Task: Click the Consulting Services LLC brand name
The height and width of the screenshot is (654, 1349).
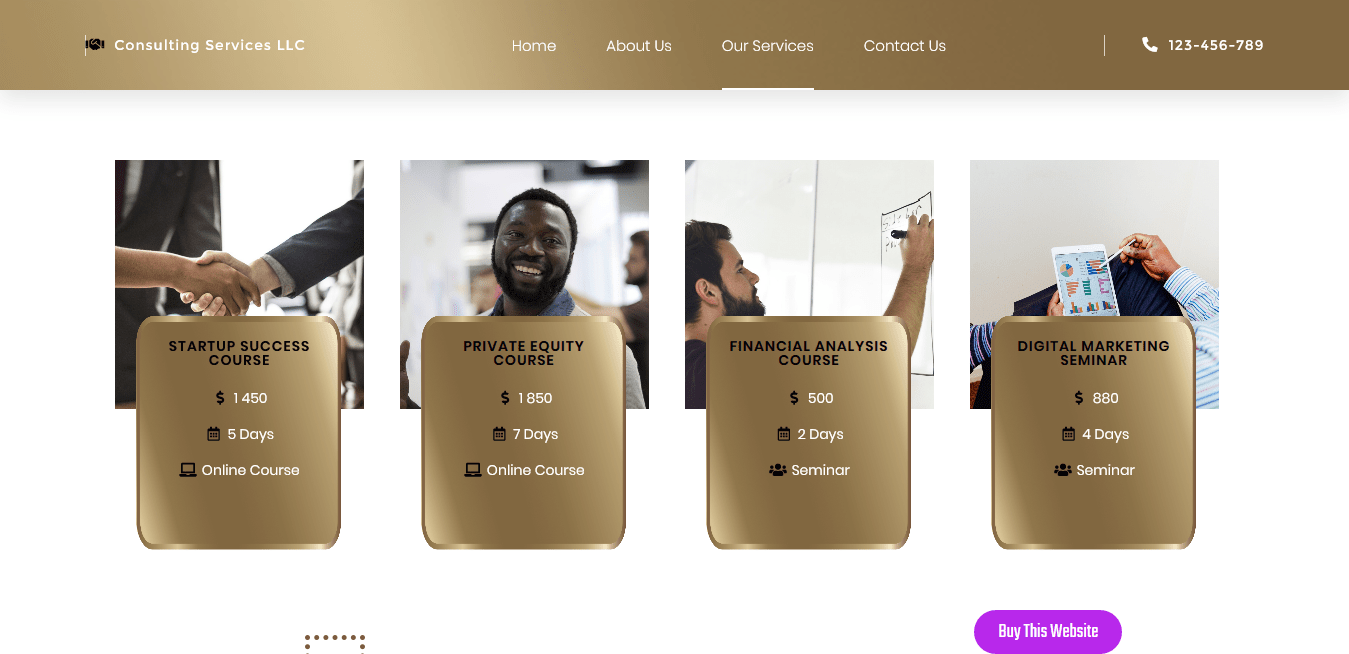Action: click(209, 45)
